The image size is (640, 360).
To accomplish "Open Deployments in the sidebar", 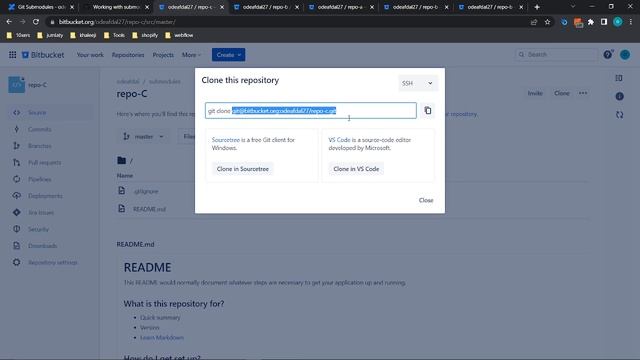I will point(51,196).
